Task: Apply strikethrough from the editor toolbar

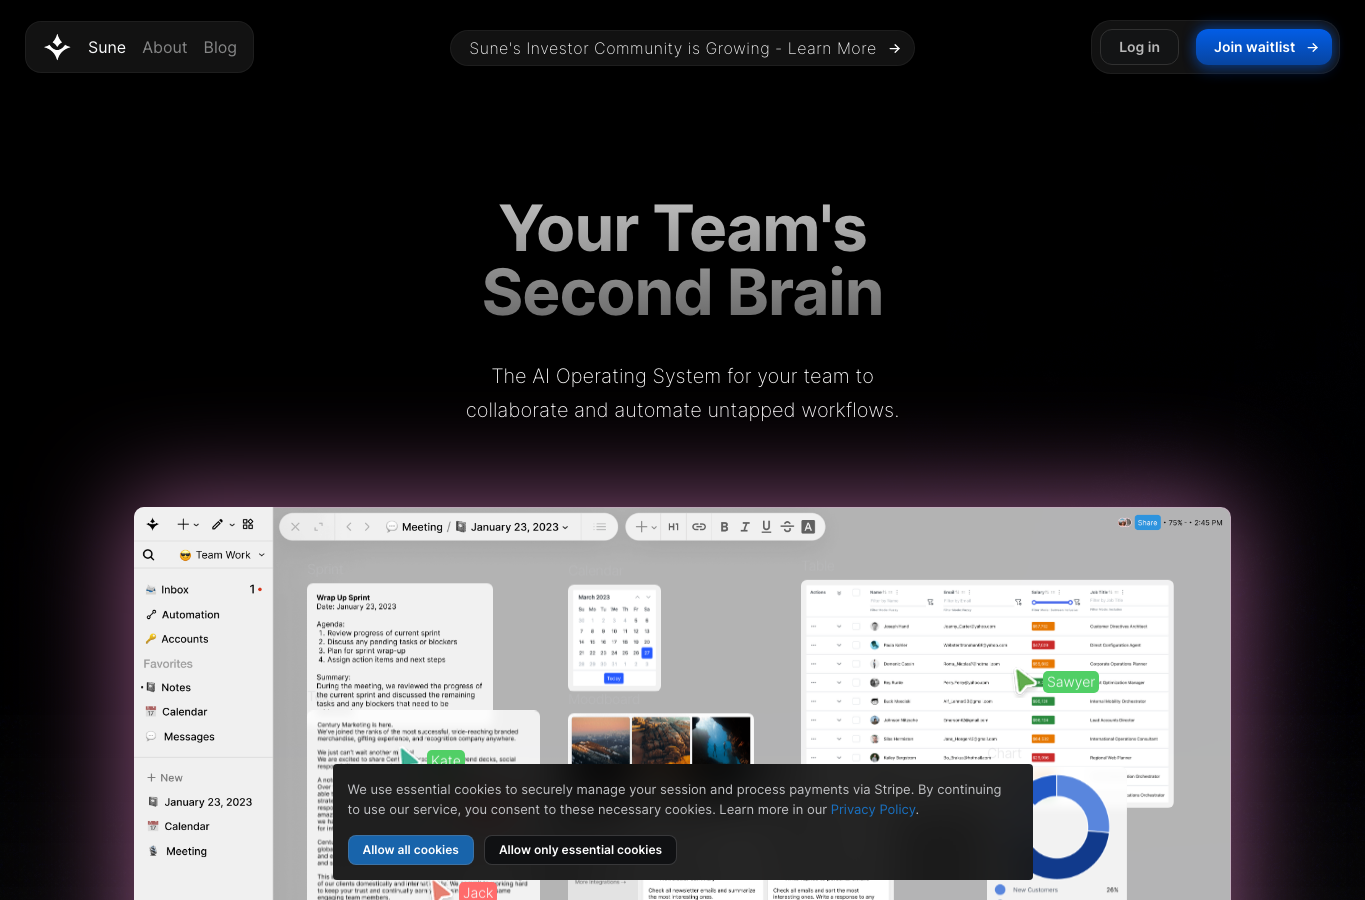Action: tap(787, 527)
